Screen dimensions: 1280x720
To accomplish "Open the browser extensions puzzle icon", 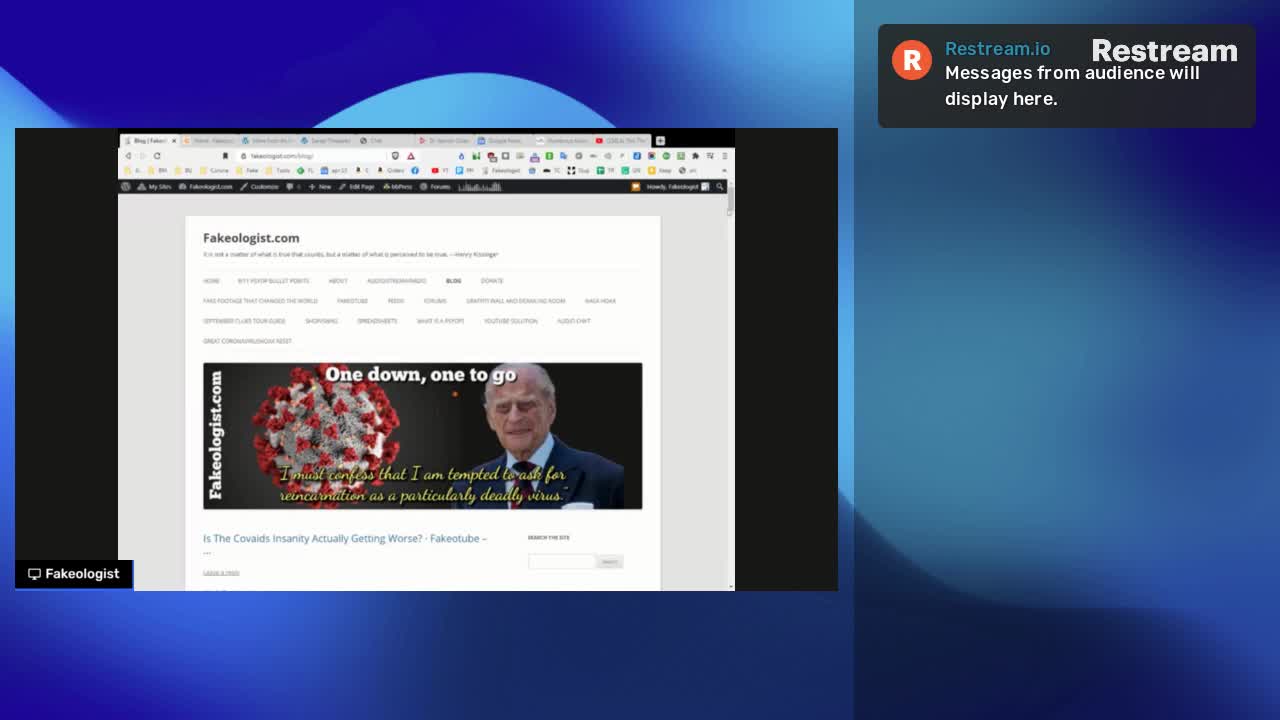I will [695, 156].
